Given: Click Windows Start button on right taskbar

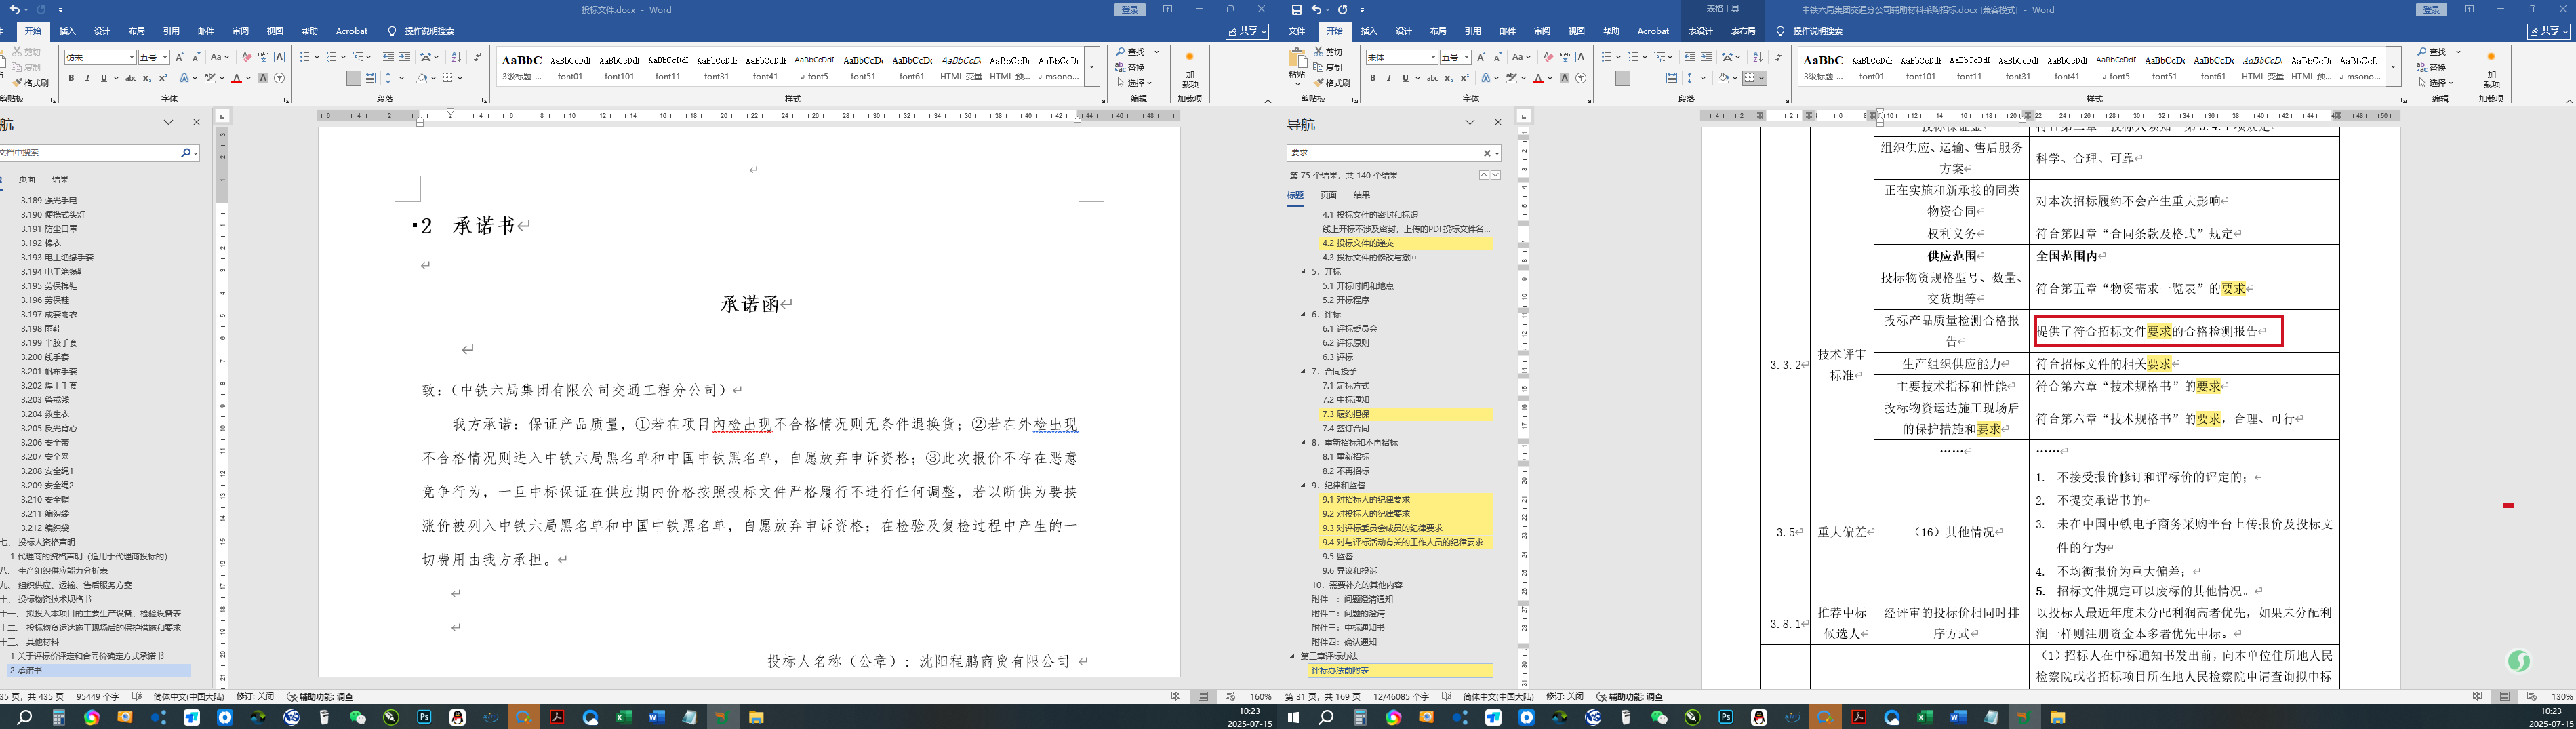Looking at the screenshot, I should coord(1293,717).
